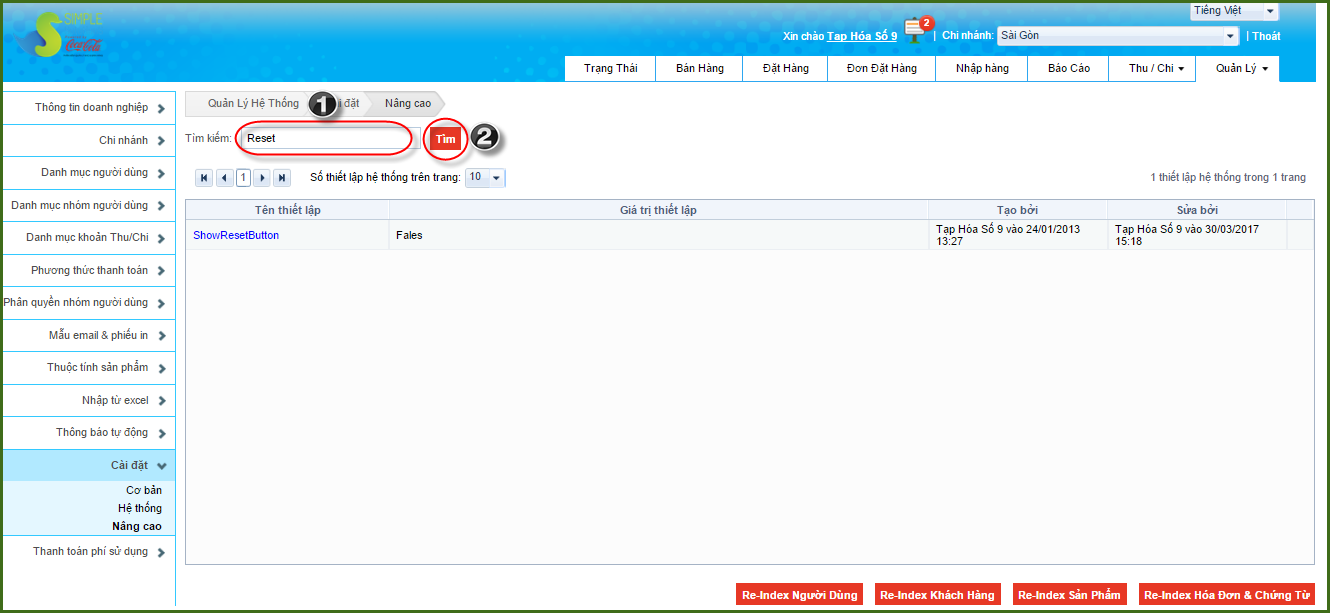Open the ShowResetButton setting link
1330x613 pixels.
pos(236,236)
